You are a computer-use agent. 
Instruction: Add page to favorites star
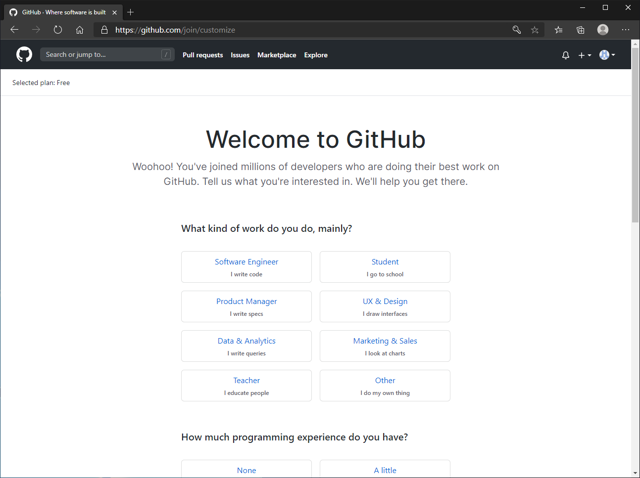coord(535,30)
